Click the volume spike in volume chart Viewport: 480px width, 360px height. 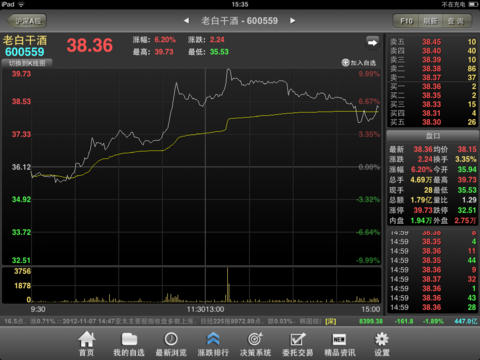coord(228,284)
